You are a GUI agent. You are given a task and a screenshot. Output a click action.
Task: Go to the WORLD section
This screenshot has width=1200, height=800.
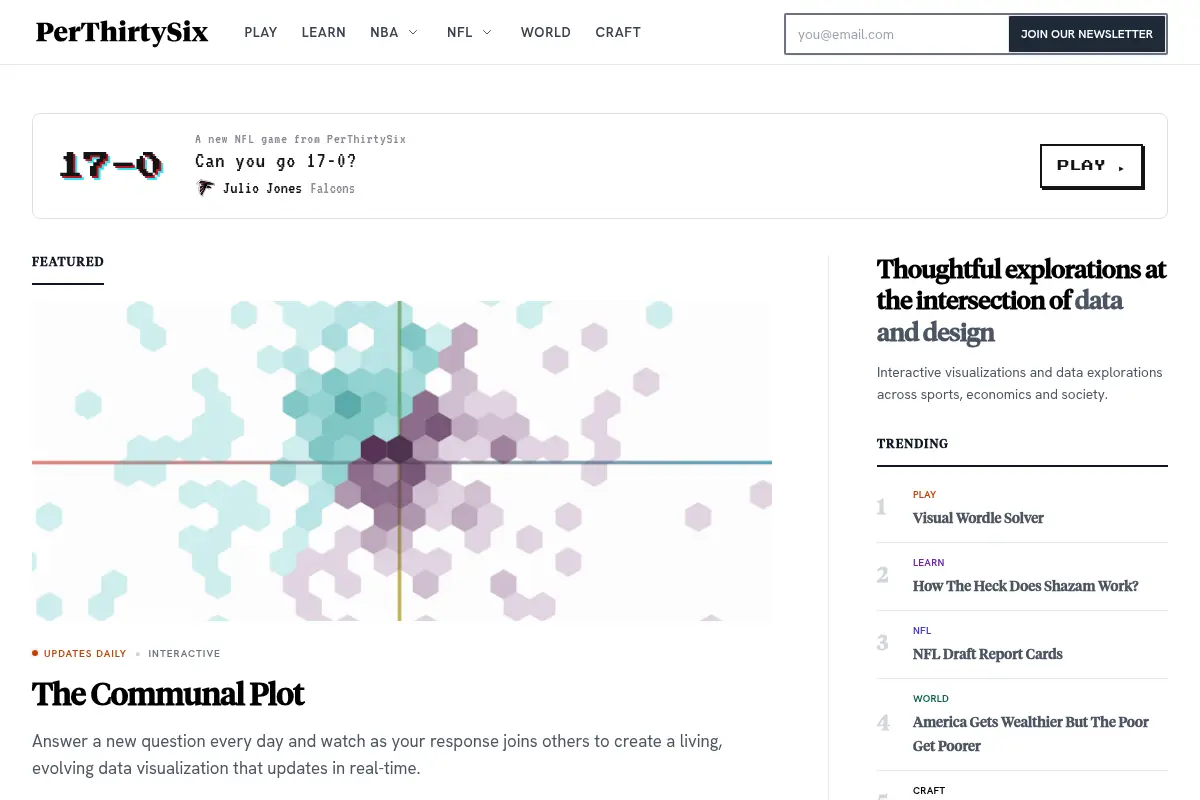pos(546,32)
